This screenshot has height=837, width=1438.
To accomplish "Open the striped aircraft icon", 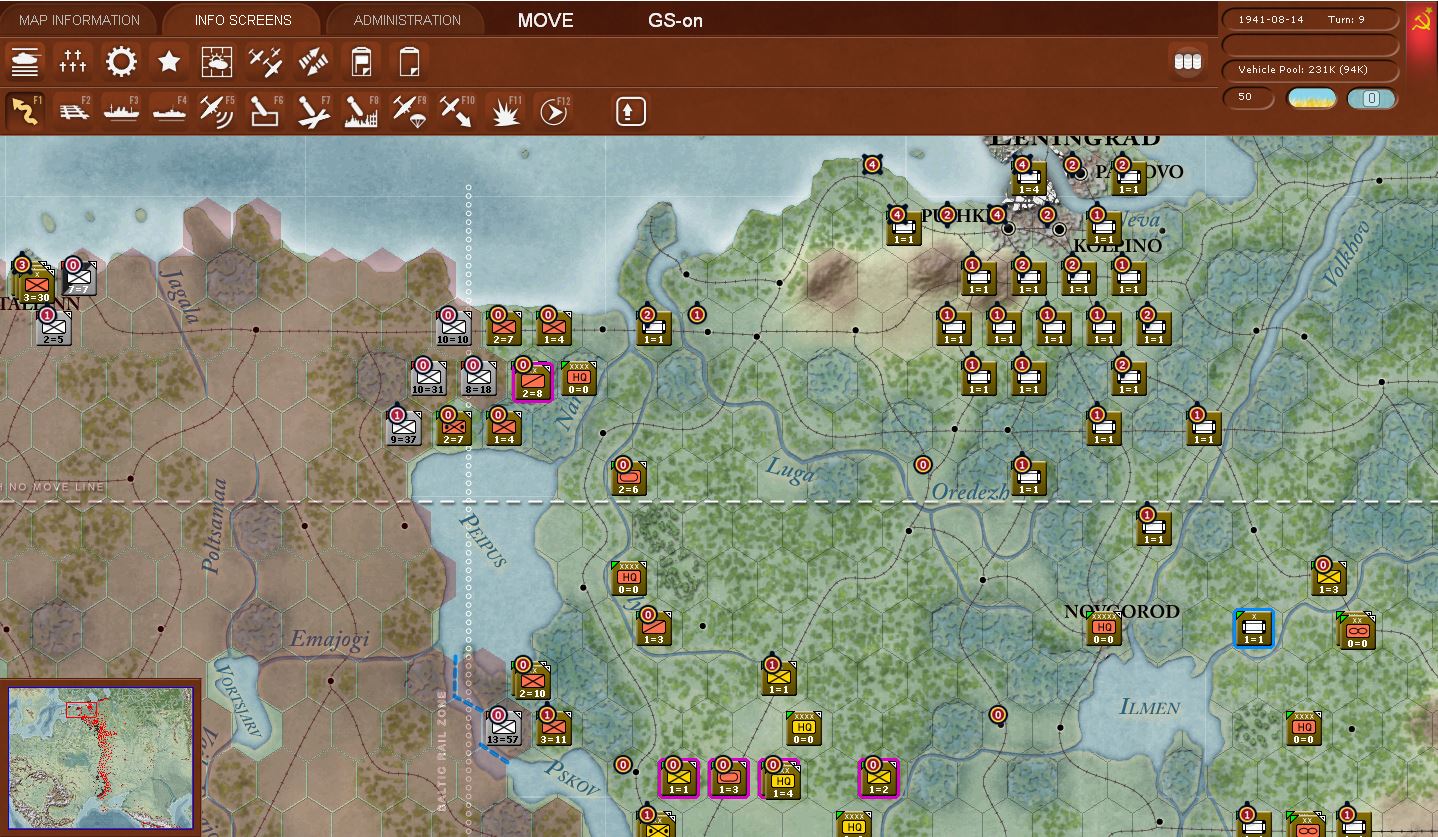I will (313, 62).
